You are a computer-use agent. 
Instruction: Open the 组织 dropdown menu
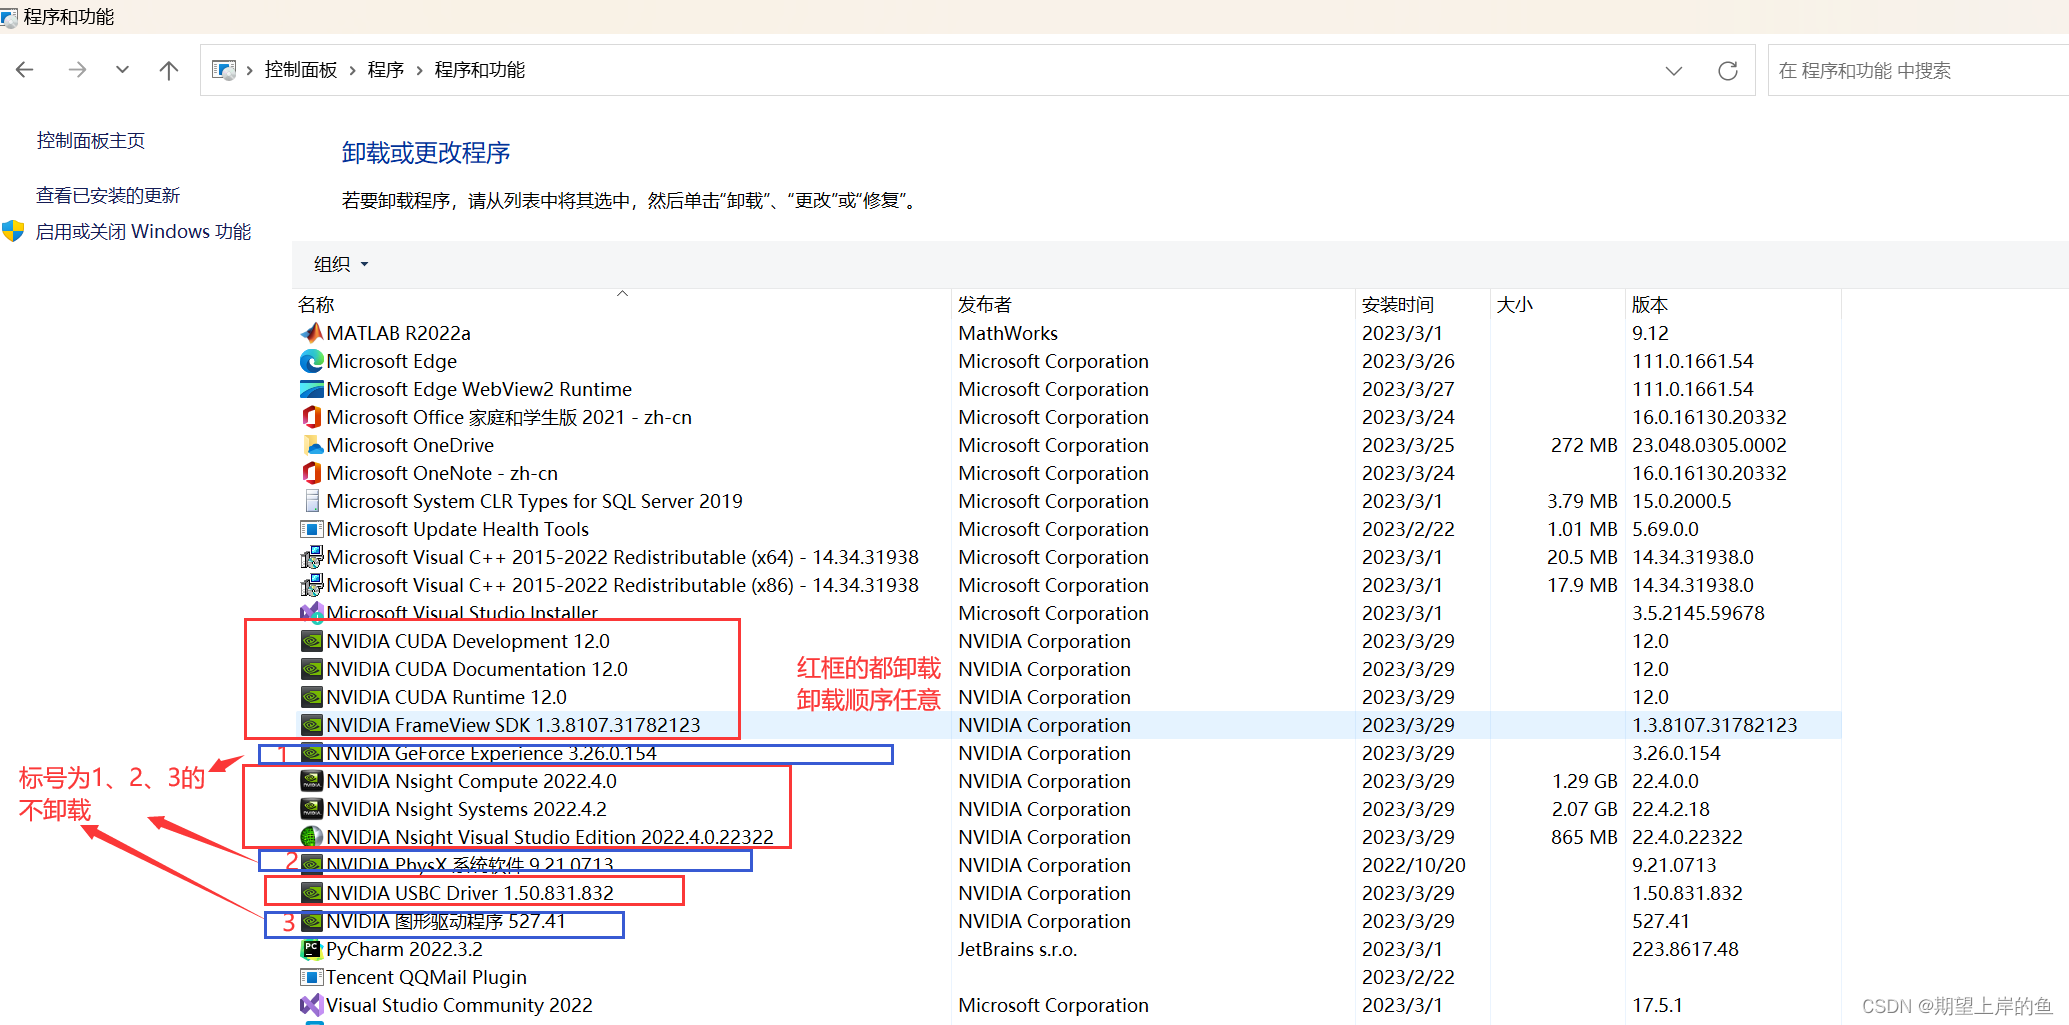[341, 264]
